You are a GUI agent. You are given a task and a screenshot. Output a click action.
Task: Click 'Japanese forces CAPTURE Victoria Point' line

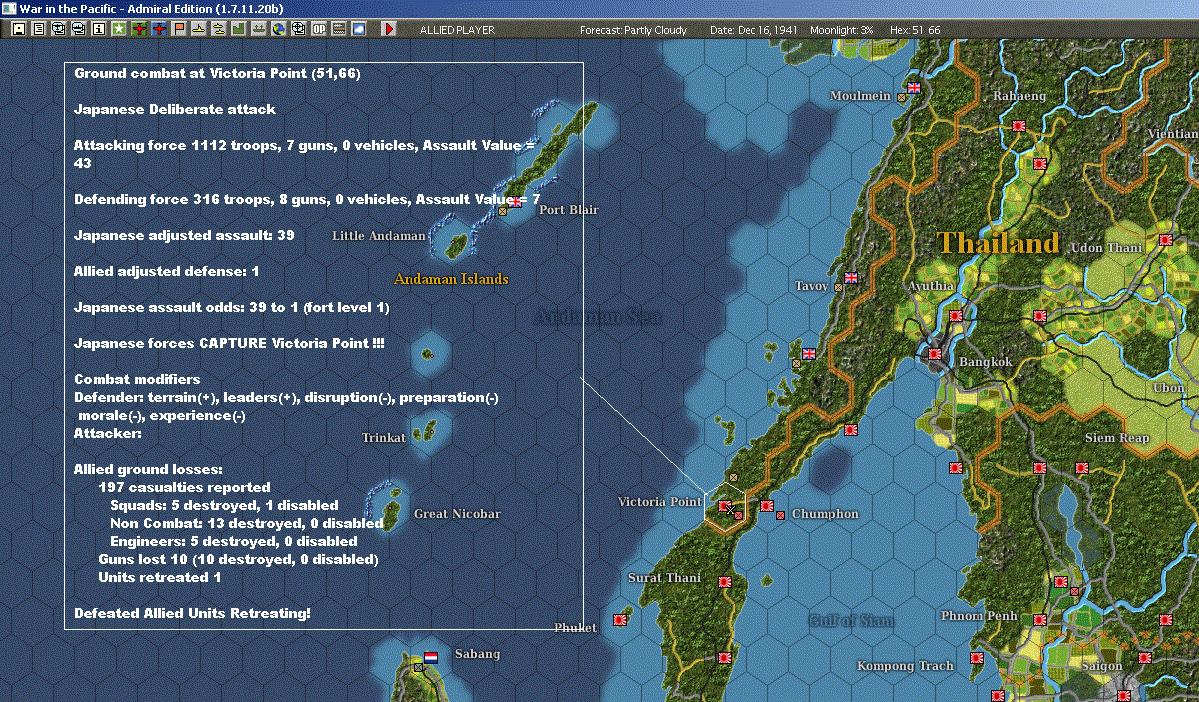click(x=229, y=343)
